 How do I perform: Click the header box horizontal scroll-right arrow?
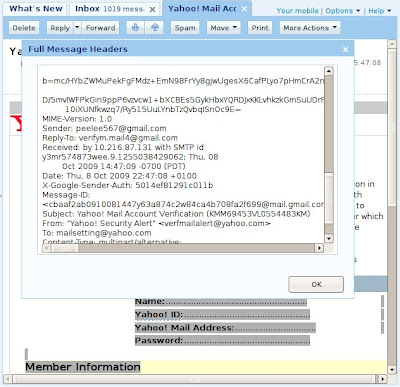(x=319, y=248)
